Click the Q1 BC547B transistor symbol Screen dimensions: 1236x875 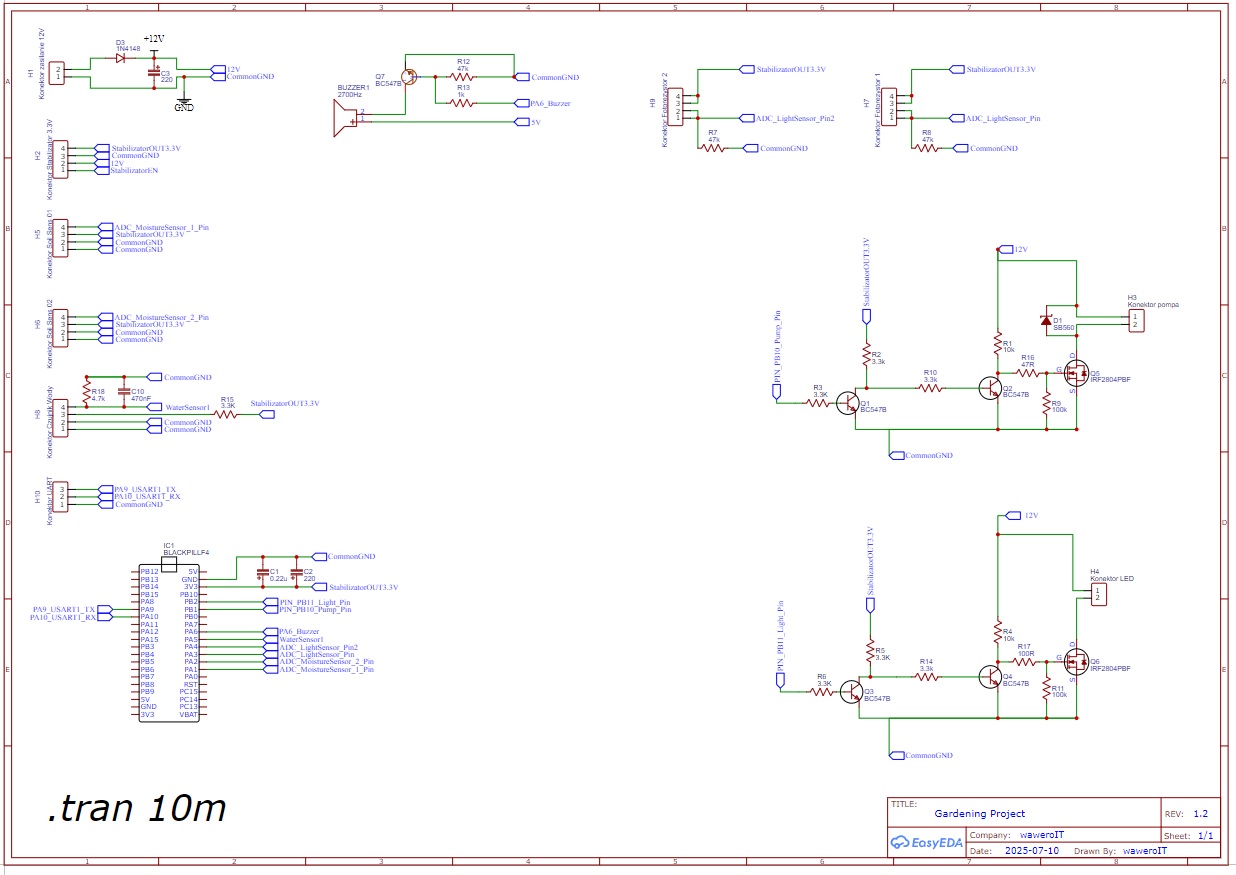(x=848, y=403)
